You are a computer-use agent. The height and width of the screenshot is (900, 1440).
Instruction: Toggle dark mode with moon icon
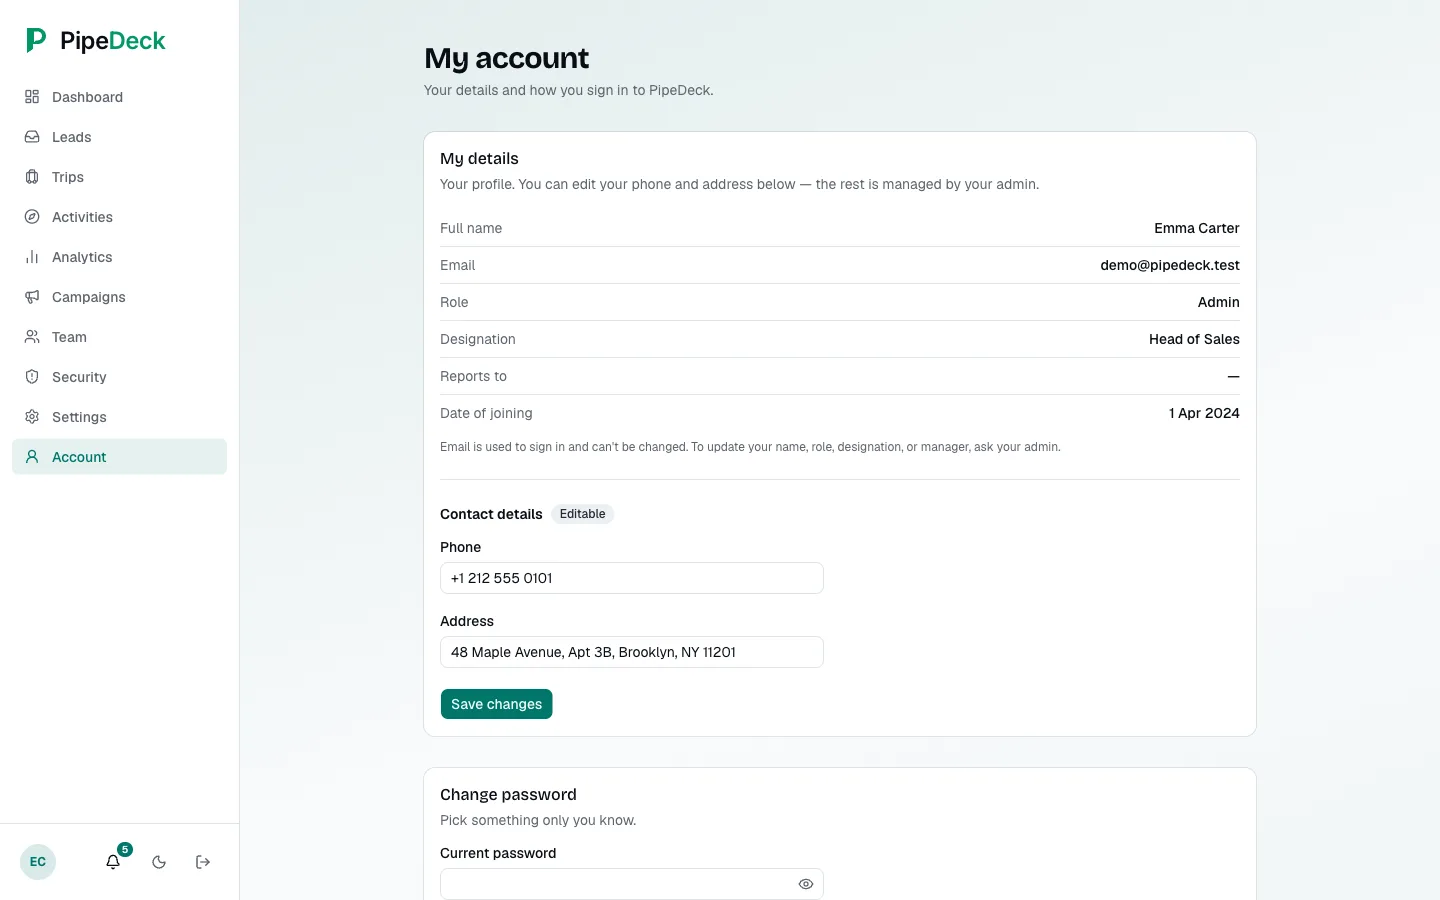[x=159, y=862]
